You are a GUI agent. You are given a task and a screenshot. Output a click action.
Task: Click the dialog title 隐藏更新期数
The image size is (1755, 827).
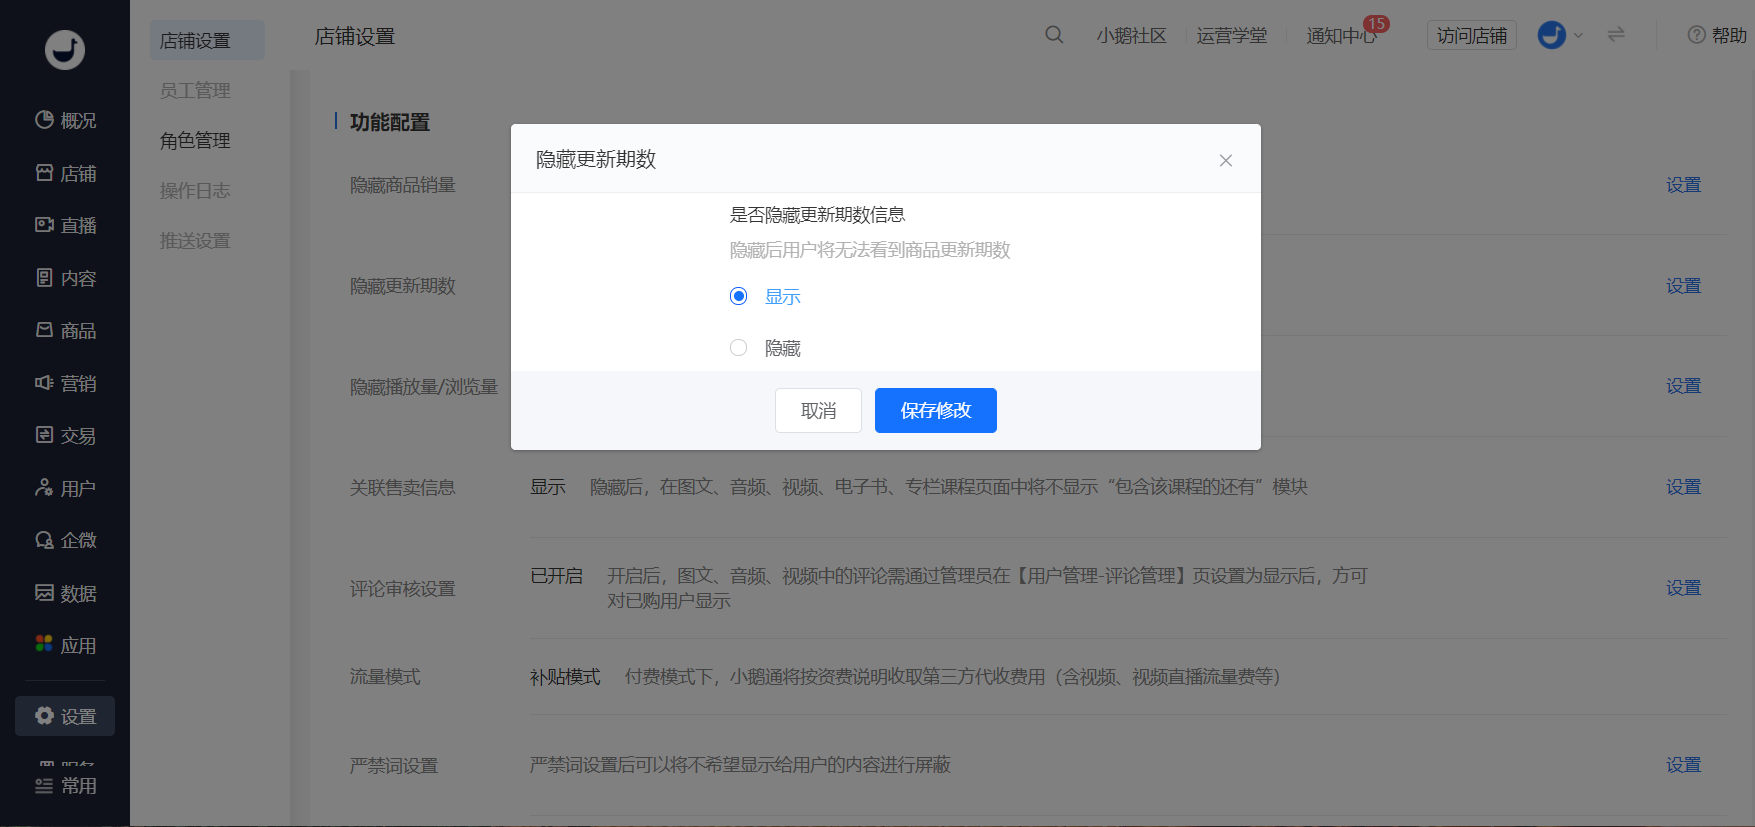click(x=596, y=159)
